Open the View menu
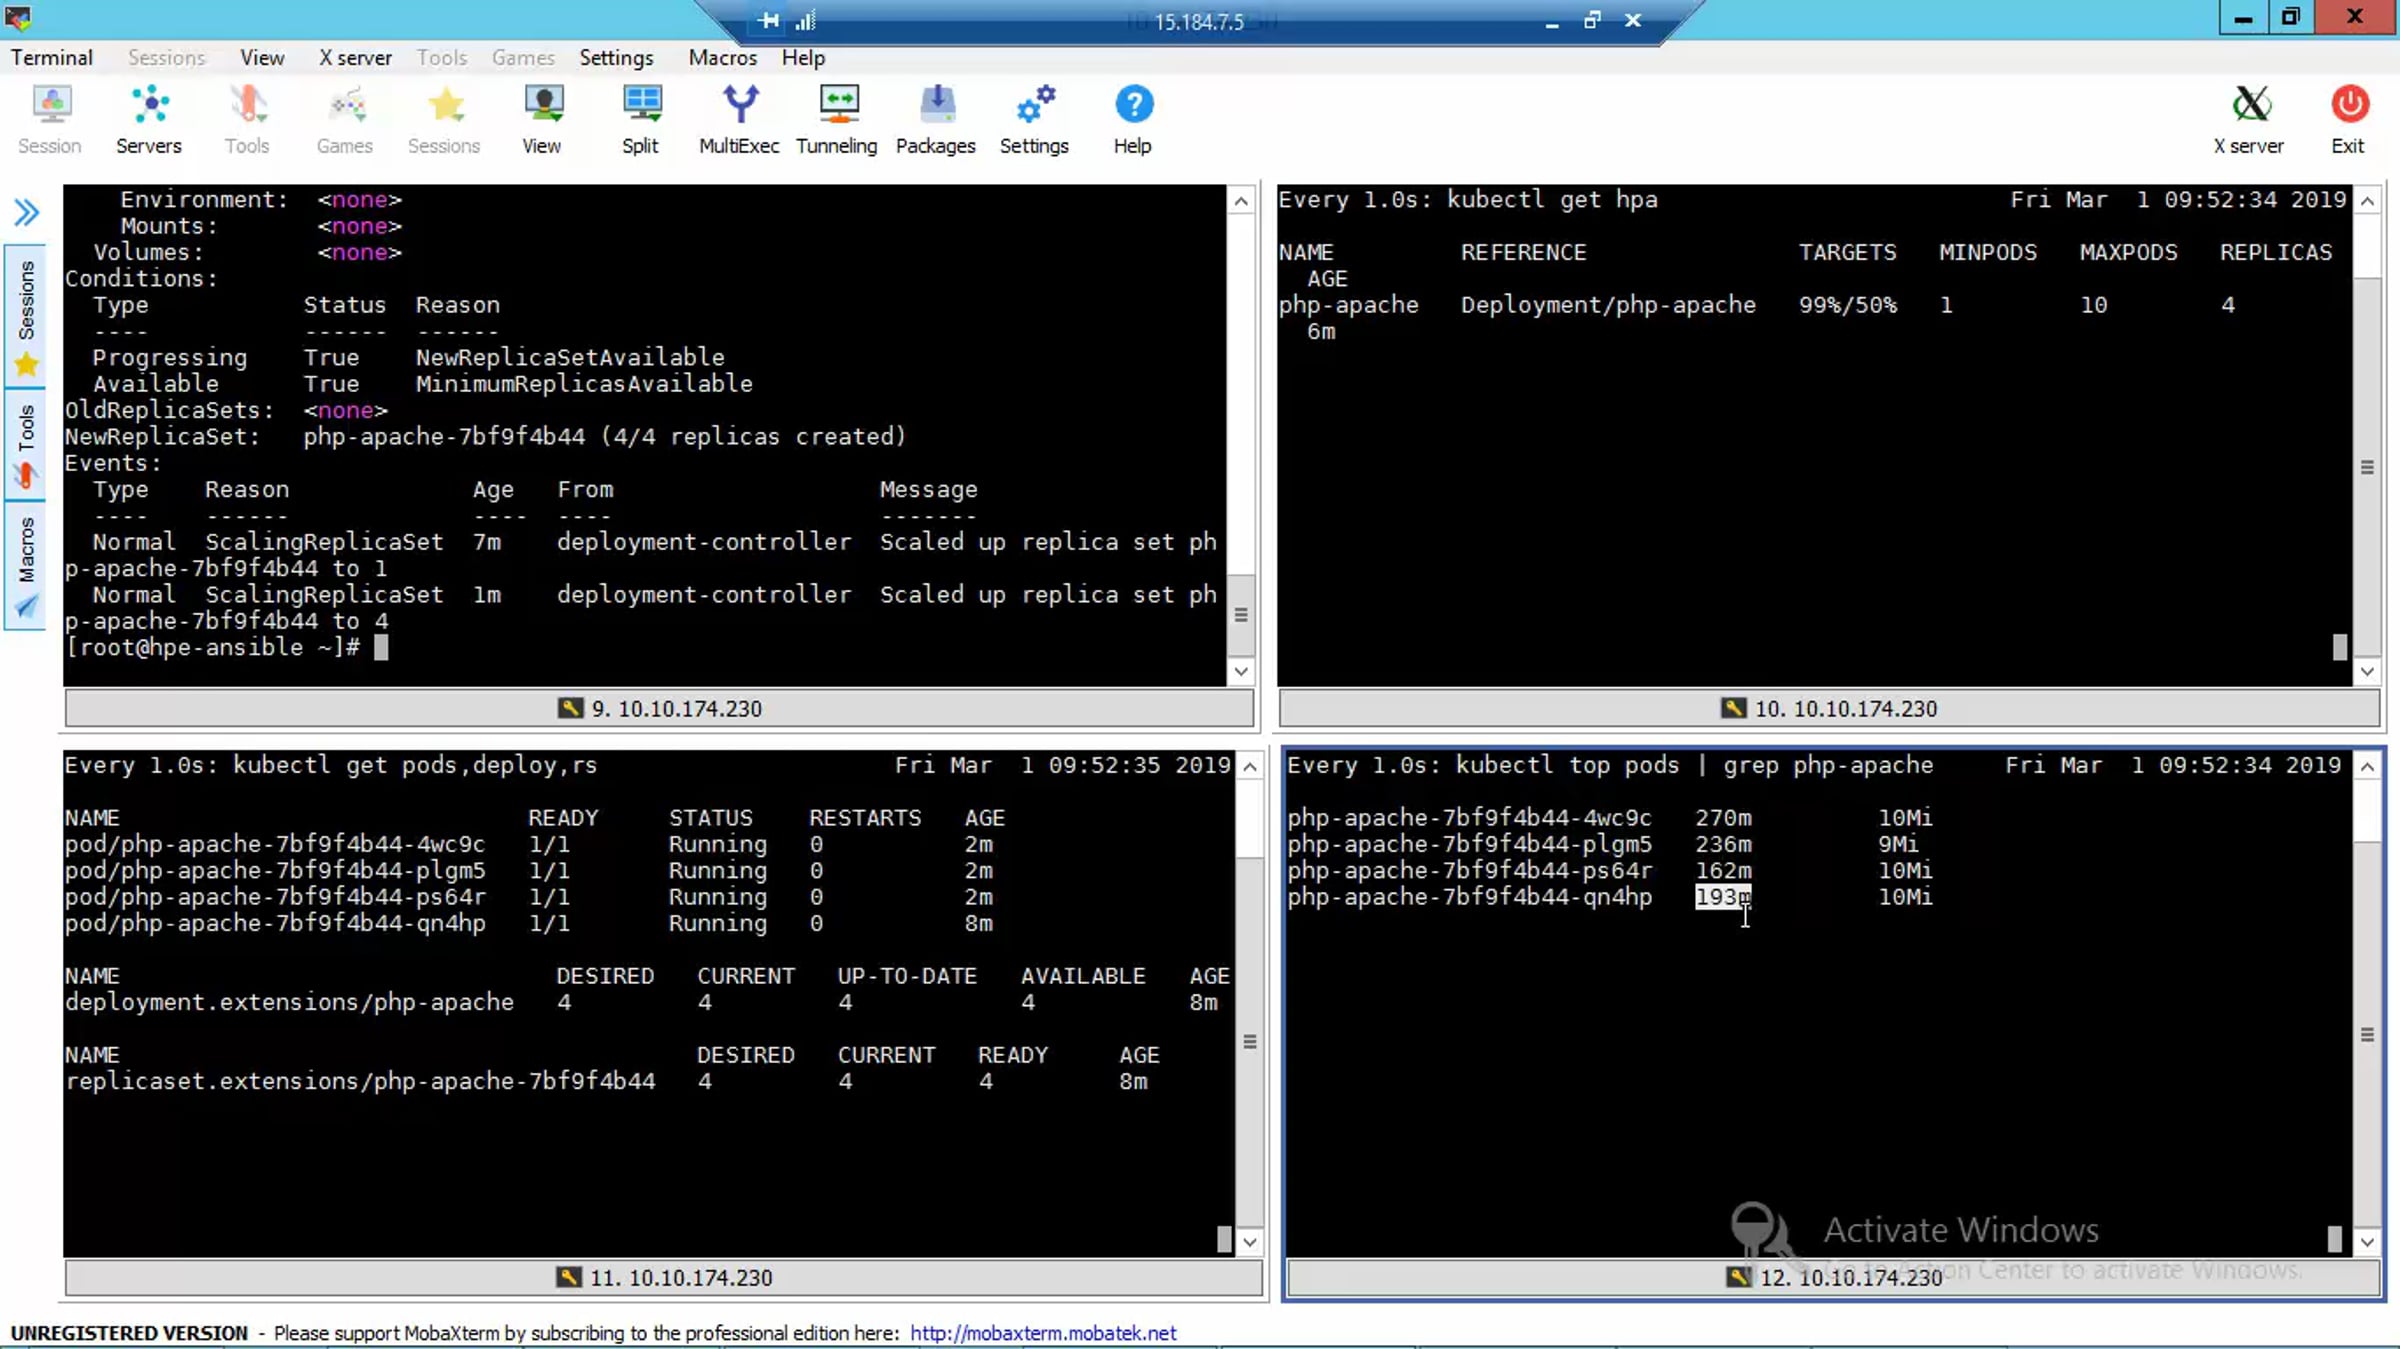The width and height of the screenshot is (2400, 1349). [x=262, y=58]
